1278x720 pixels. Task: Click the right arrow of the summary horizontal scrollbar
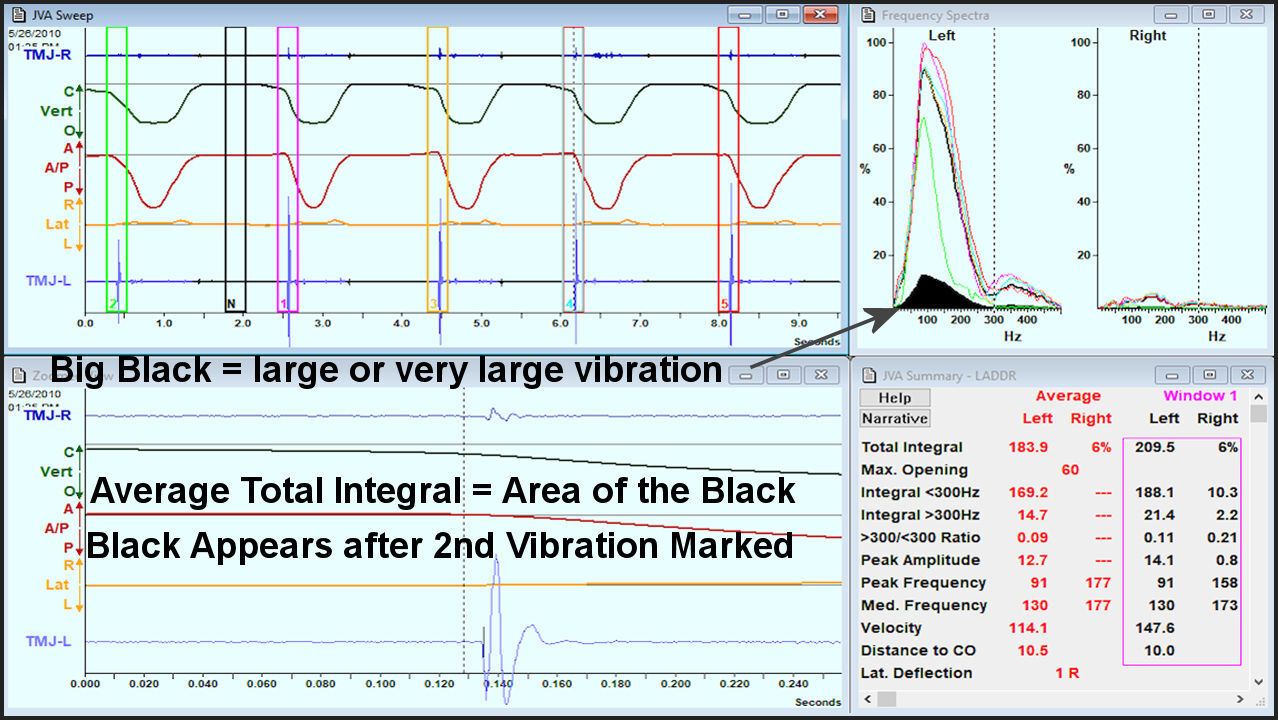[x=1241, y=699]
